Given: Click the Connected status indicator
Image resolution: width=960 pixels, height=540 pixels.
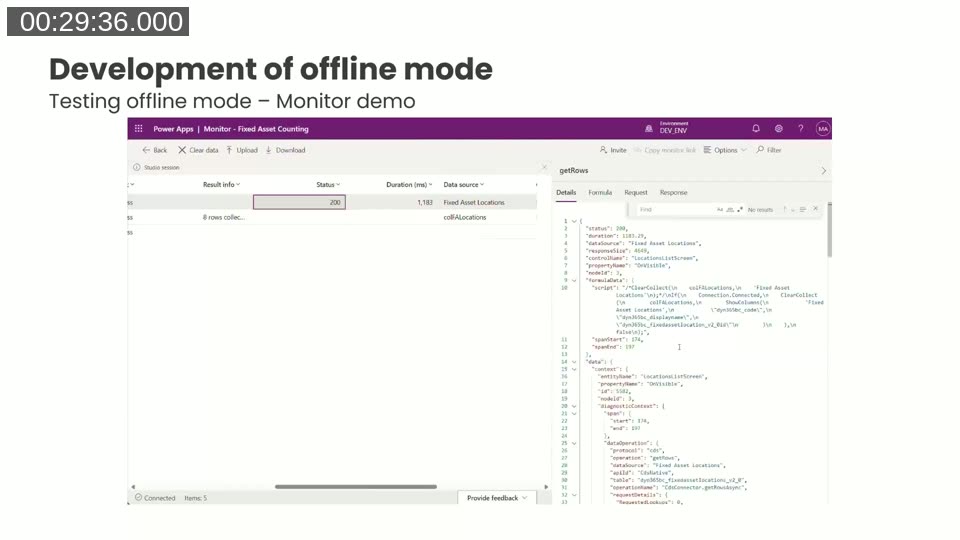Looking at the screenshot, I should (x=155, y=498).
